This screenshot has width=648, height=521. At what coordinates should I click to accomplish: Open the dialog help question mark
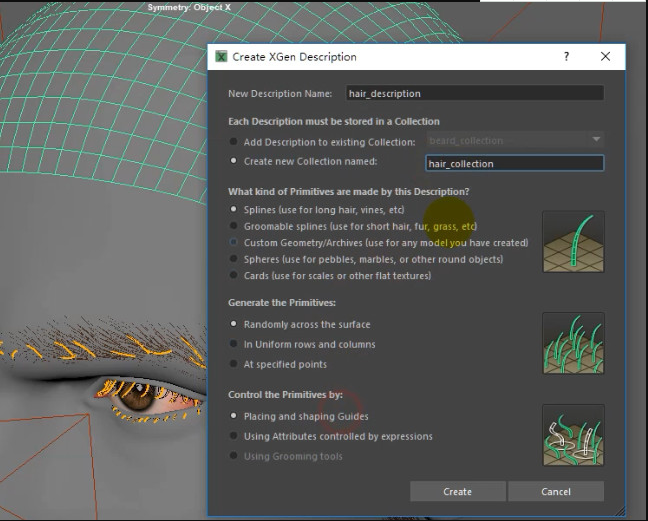coord(566,56)
